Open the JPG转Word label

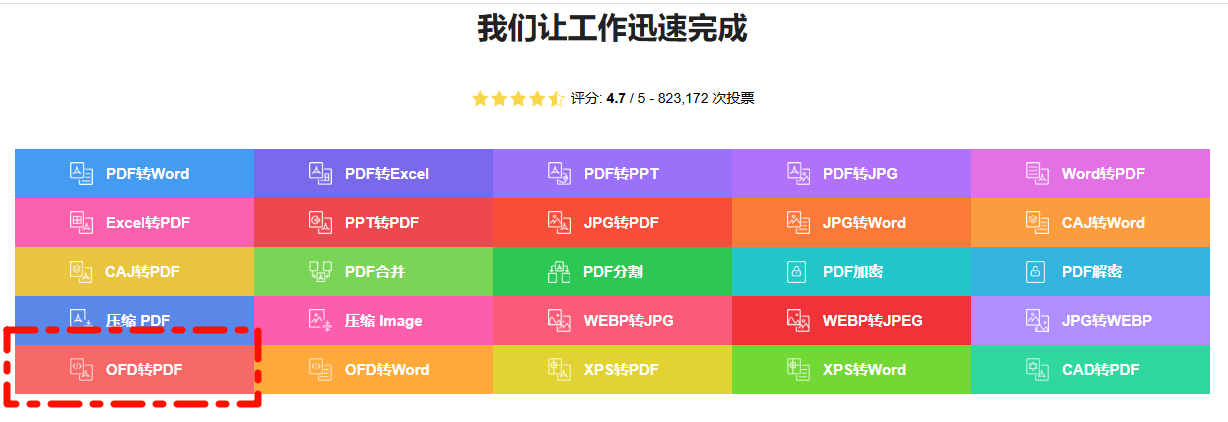[x=864, y=222]
